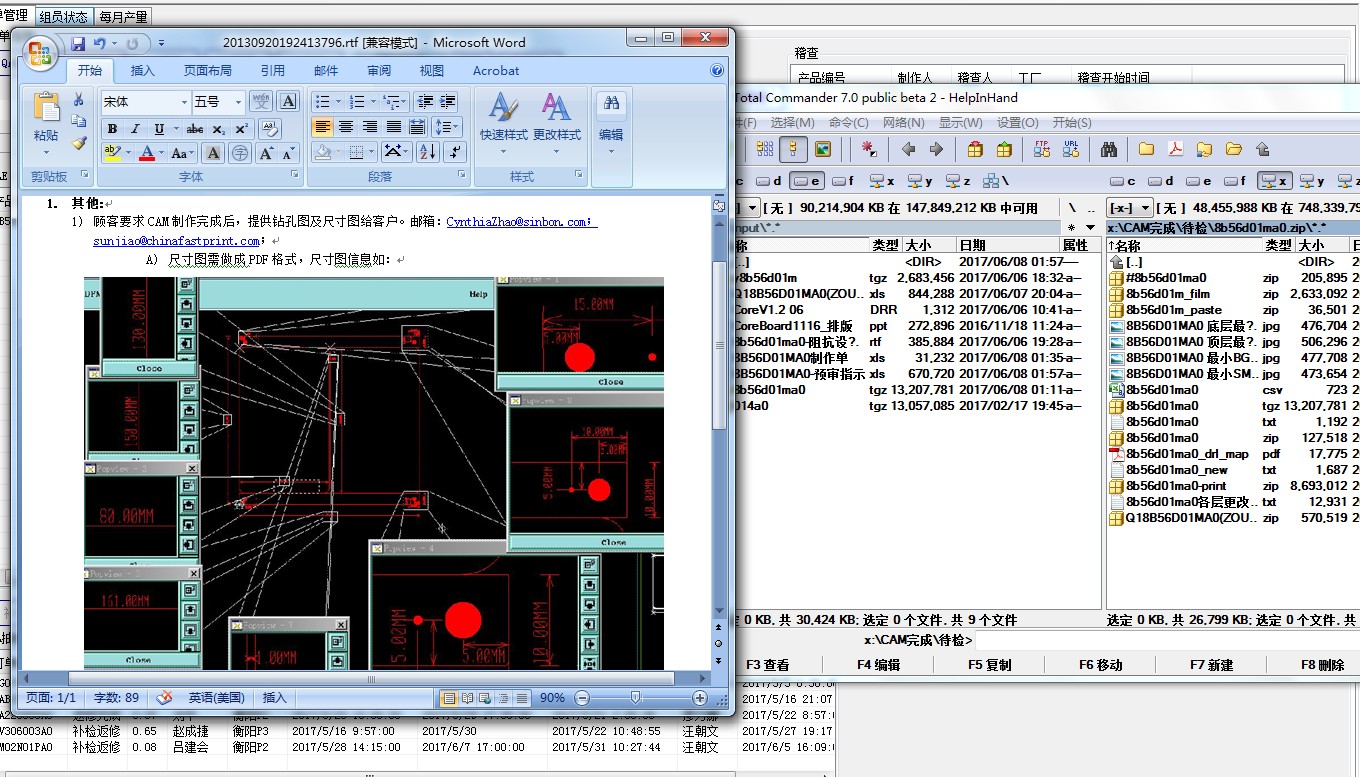The width and height of the screenshot is (1360, 777).
Task: Decrease paragraph indent in Word
Action: click(x=425, y=102)
